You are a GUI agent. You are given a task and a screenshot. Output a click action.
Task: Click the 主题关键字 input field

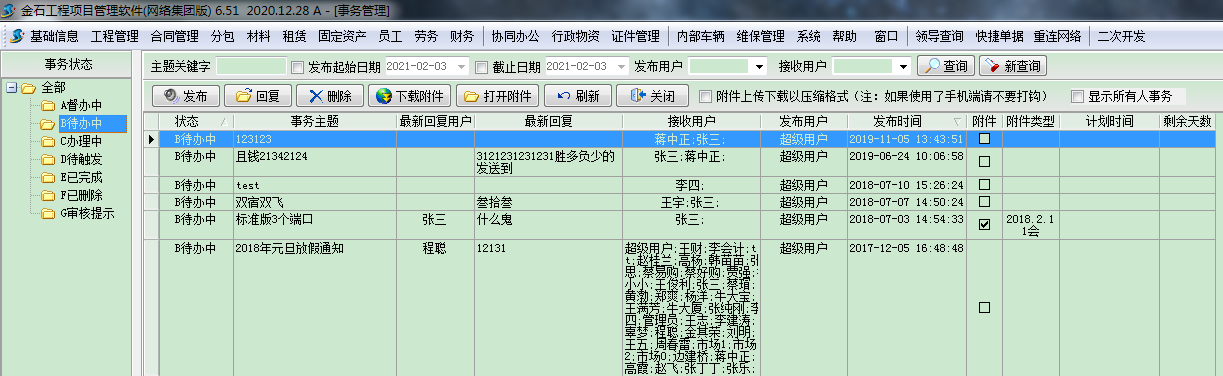251,67
